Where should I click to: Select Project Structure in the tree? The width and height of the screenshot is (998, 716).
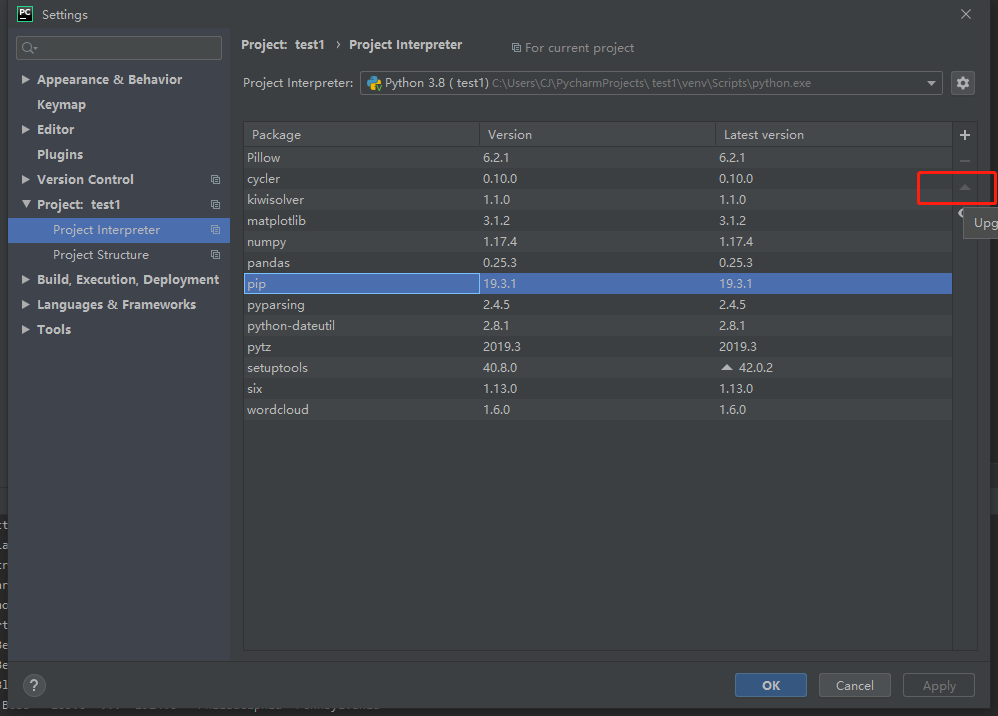pyautogui.click(x=118, y=255)
